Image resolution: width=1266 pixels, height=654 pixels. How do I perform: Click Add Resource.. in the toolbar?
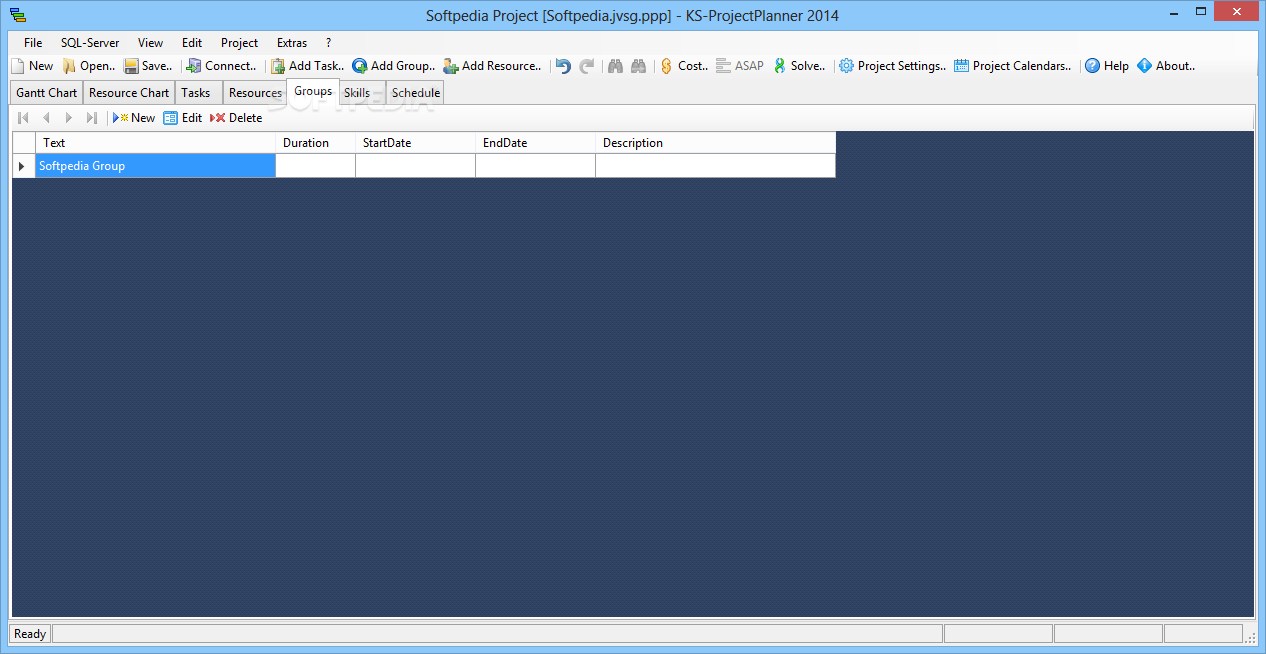tap(492, 66)
